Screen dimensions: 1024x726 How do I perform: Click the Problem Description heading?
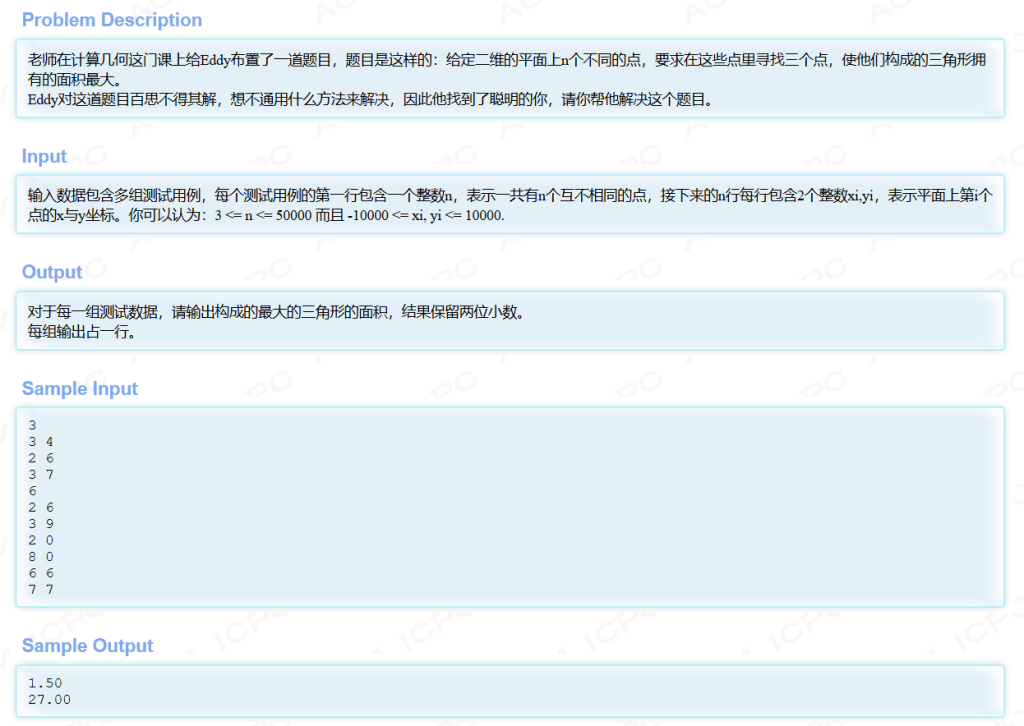tap(112, 20)
